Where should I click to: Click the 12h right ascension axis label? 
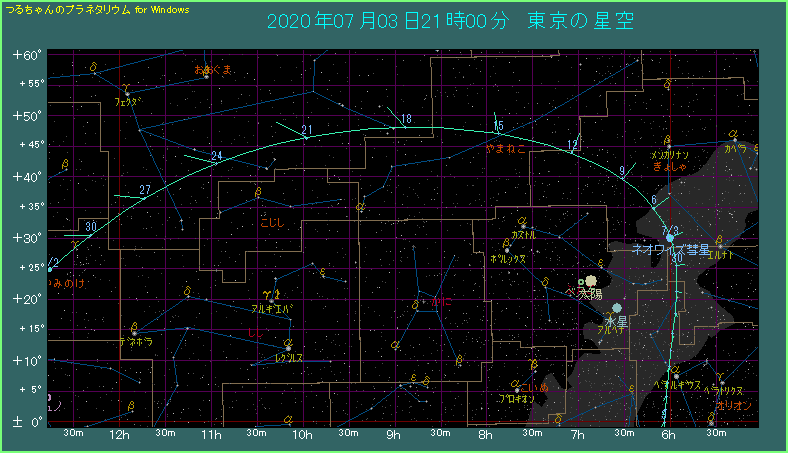(x=119, y=435)
